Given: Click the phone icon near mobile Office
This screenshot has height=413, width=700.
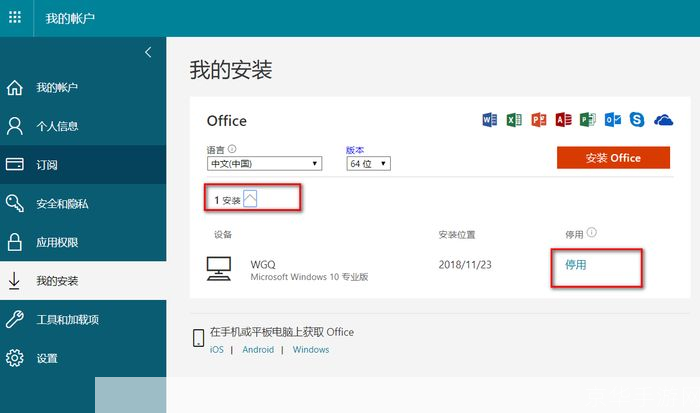Looking at the screenshot, I should click(x=198, y=338).
